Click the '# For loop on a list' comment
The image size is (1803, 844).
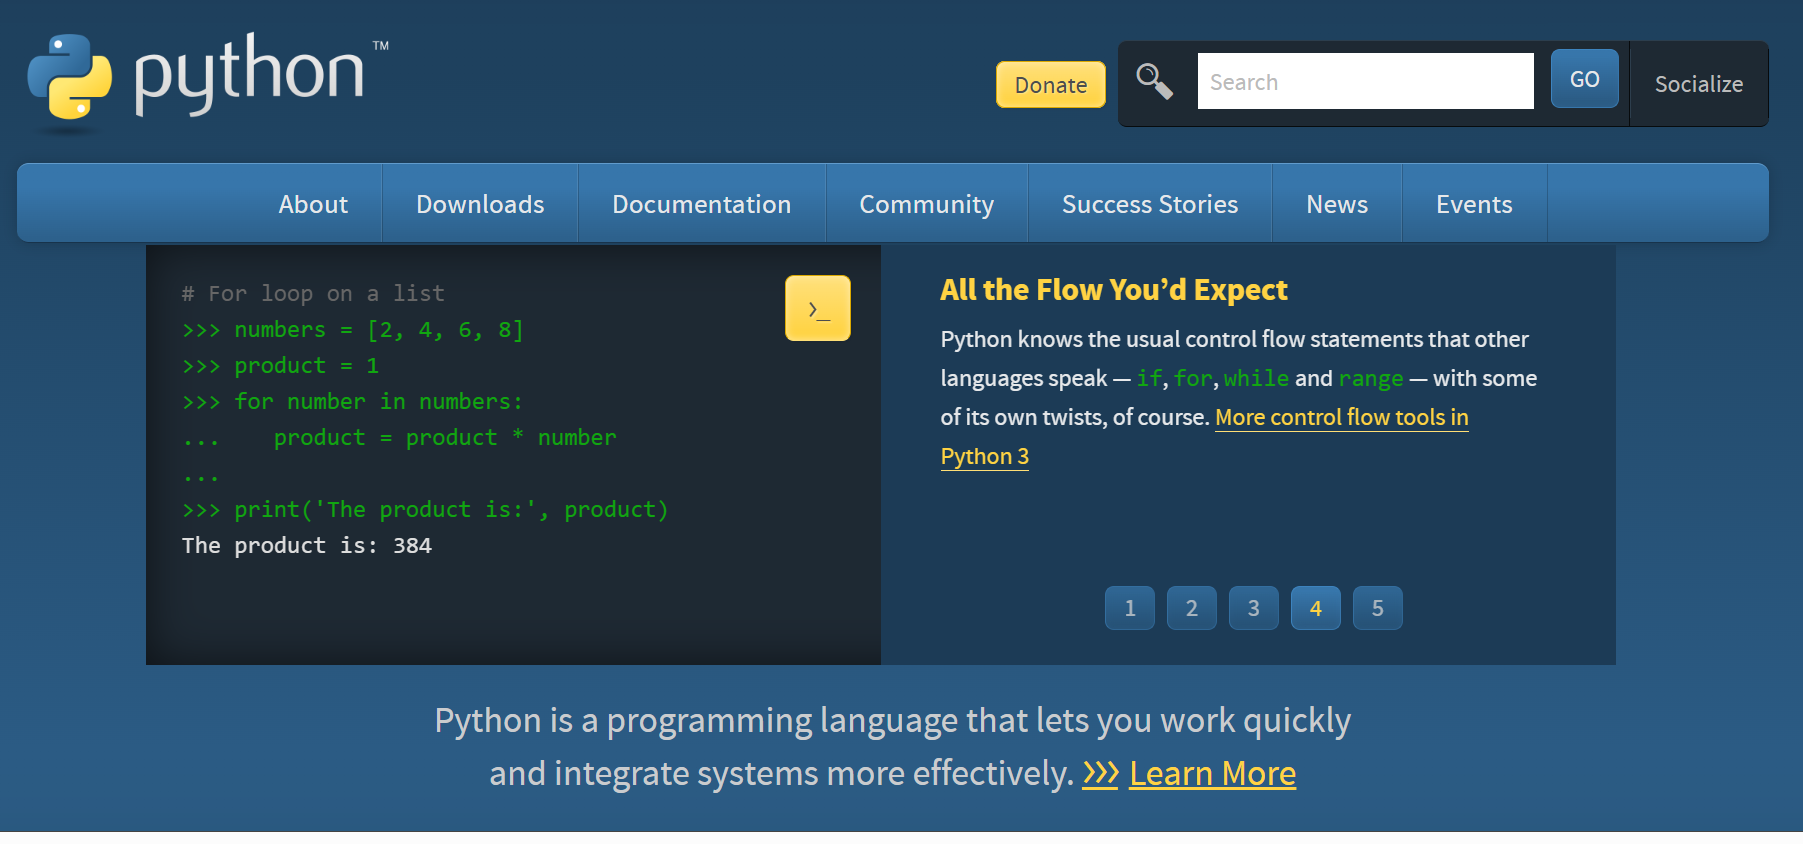(x=313, y=294)
